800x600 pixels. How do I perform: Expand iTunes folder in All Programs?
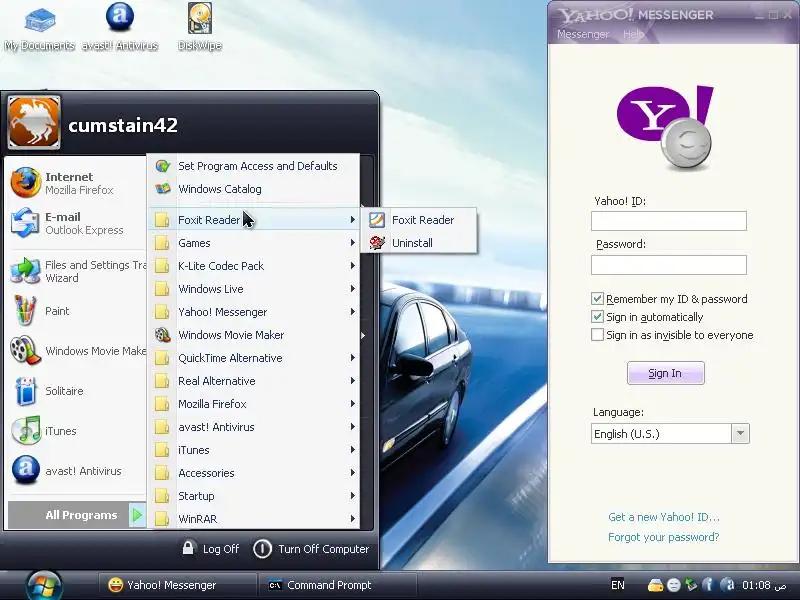pos(254,450)
